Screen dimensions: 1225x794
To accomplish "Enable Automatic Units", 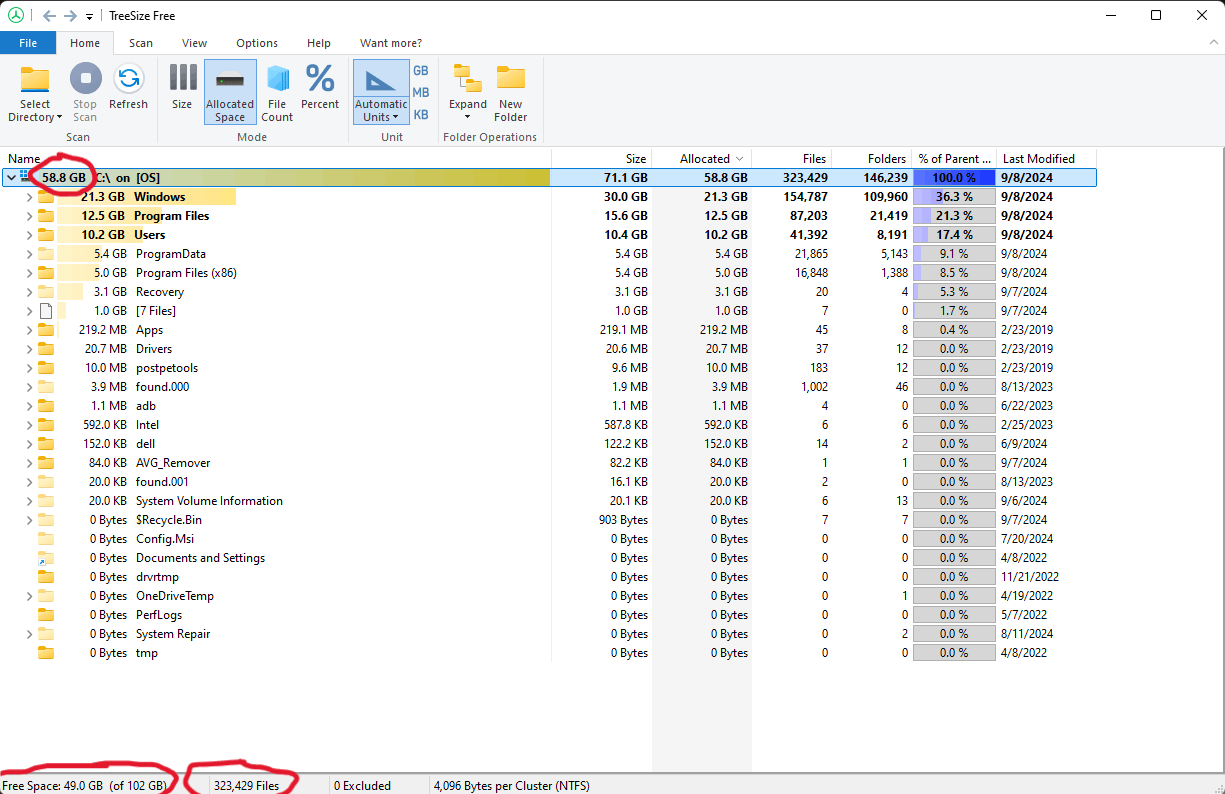I will (381, 93).
